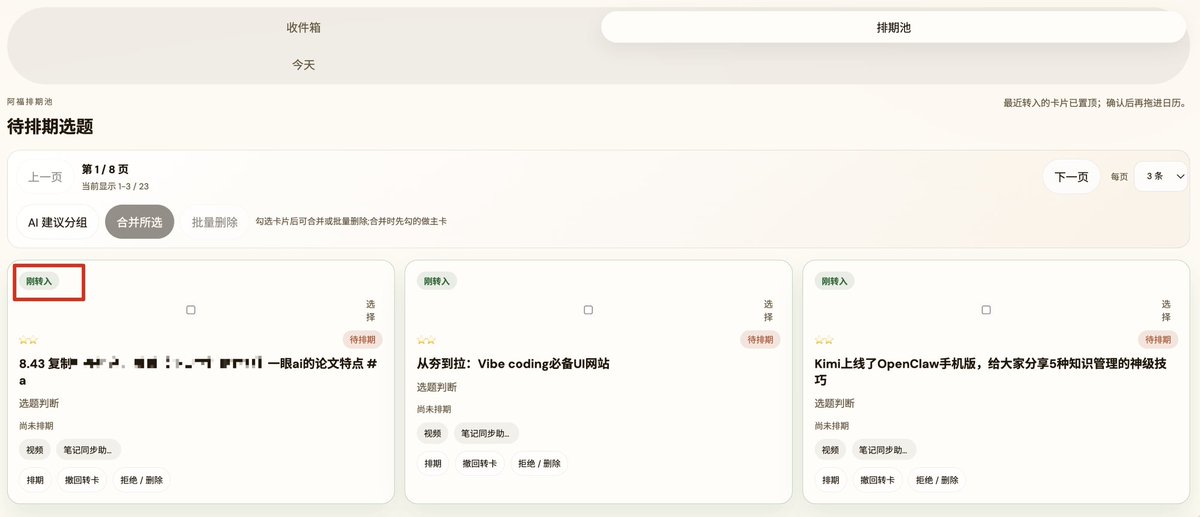Viewport: 1200px width, 517px height.
Task: Click the 视频 tag on the Kimi card
Action: [x=831, y=449]
